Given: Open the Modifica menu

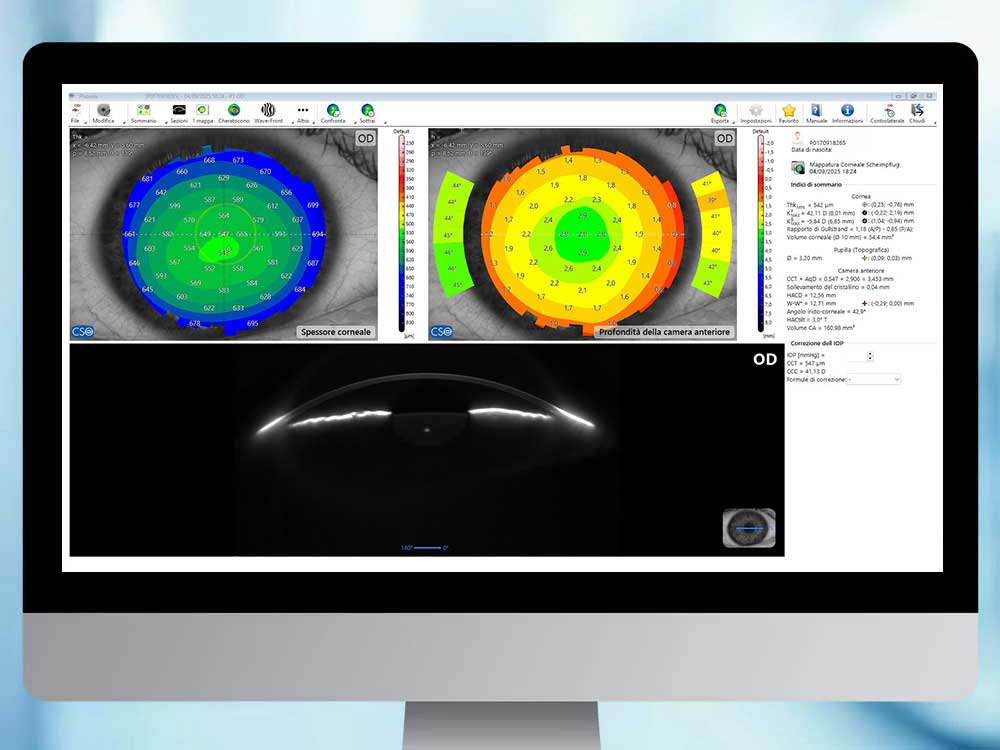Looking at the screenshot, I should tap(103, 112).
